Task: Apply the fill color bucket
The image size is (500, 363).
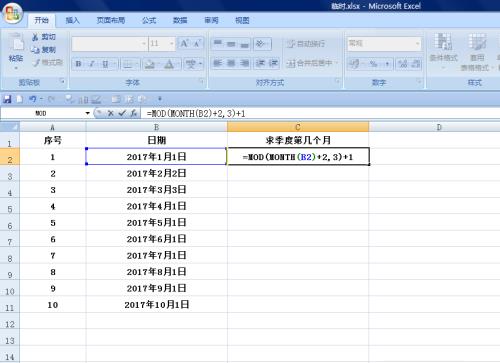Action: [x=150, y=64]
